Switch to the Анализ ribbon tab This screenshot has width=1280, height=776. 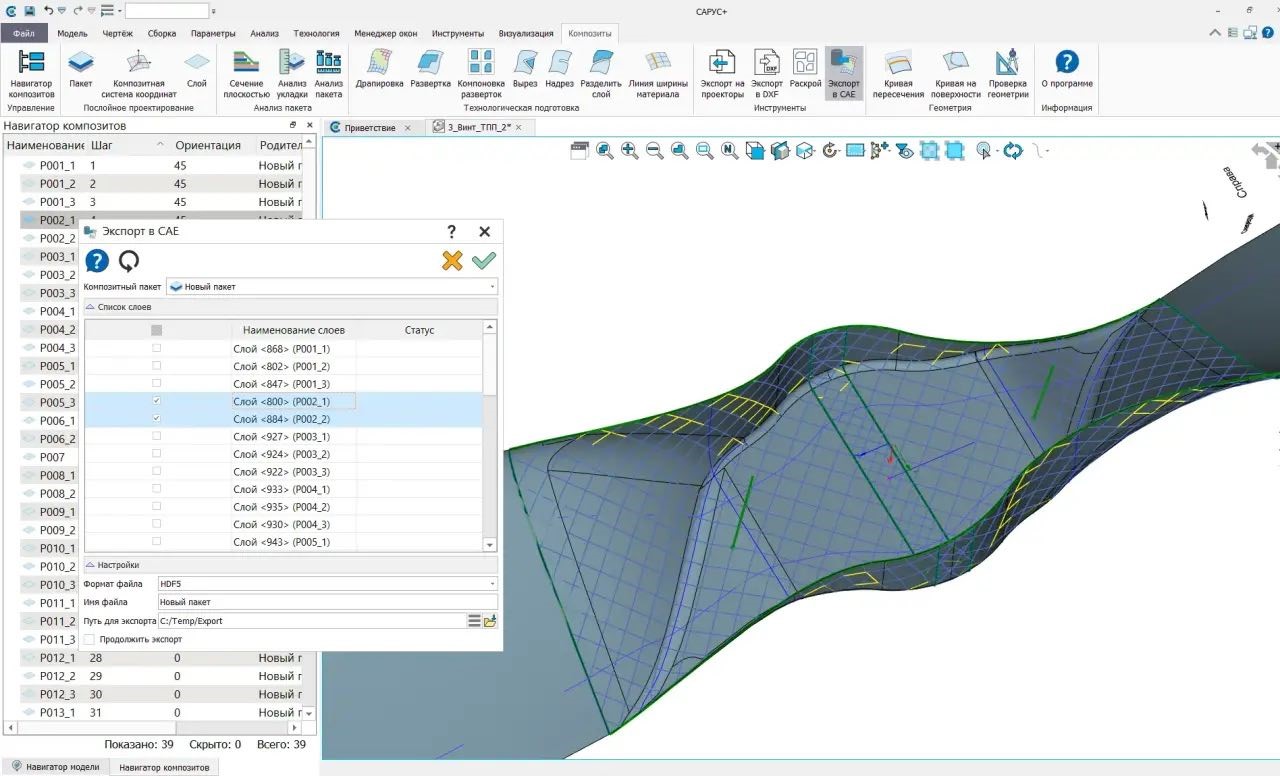pos(265,33)
